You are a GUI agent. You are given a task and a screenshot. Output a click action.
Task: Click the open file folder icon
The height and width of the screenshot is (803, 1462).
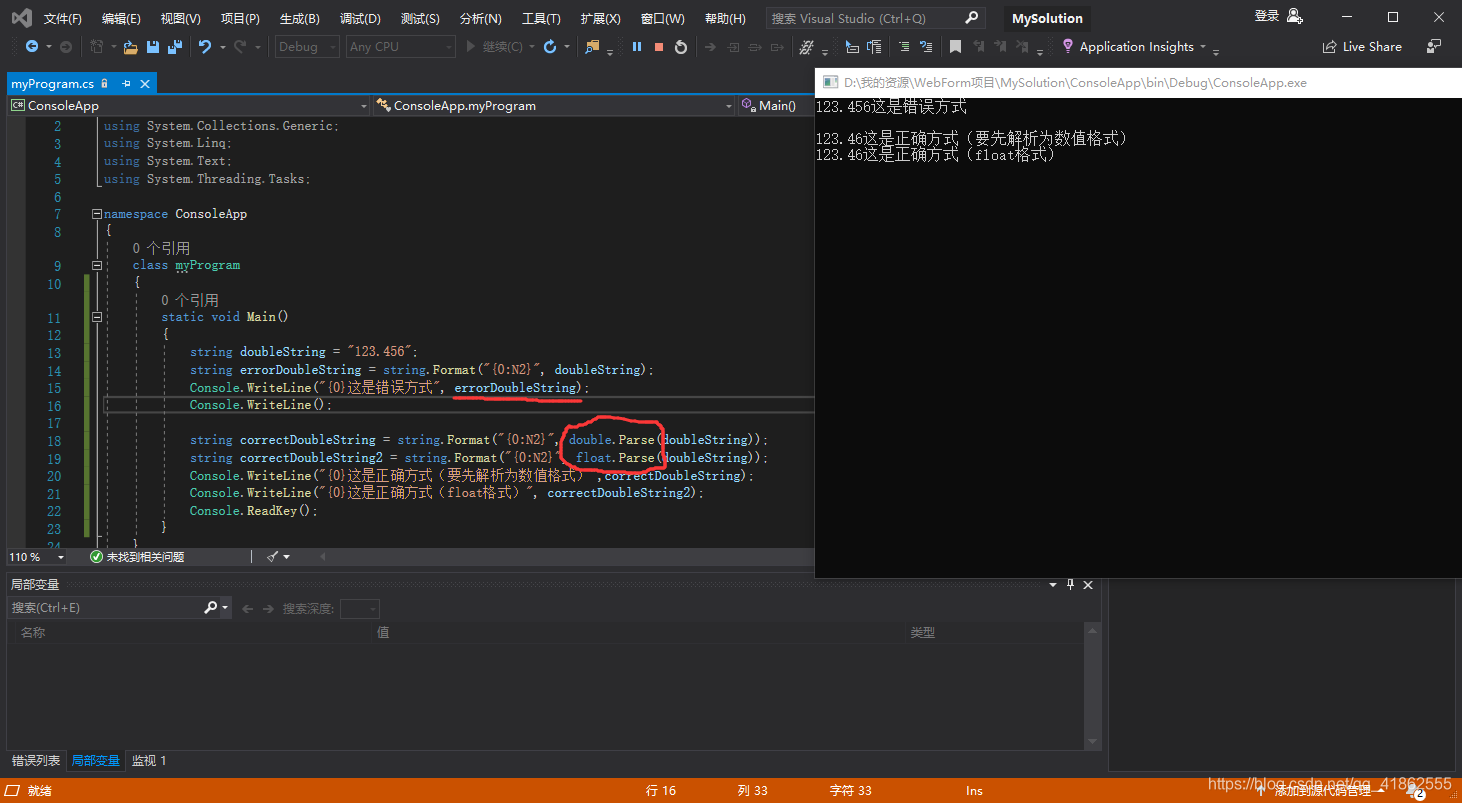click(131, 46)
